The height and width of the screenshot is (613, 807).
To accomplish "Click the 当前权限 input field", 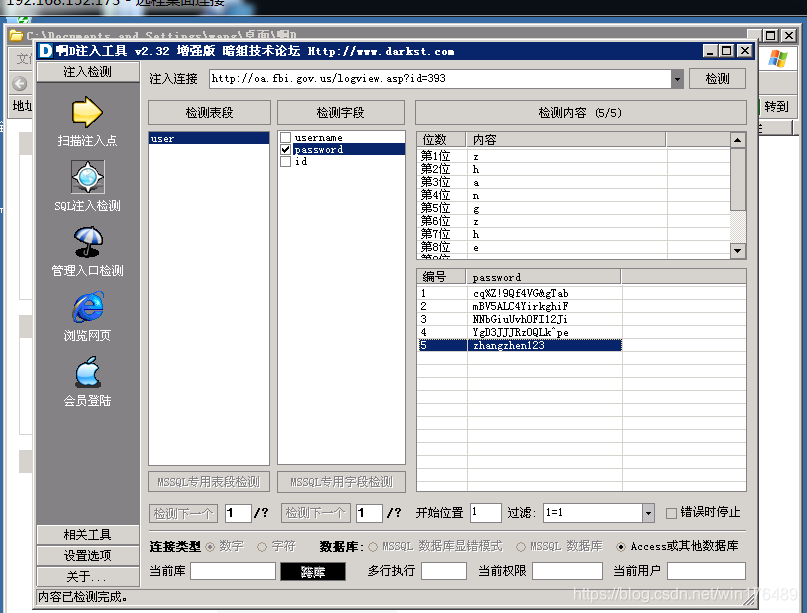I will click(567, 571).
